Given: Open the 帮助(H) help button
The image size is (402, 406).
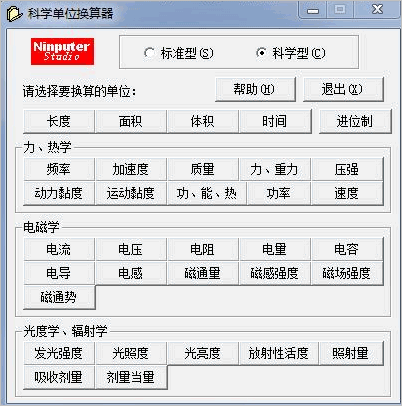Looking at the screenshot, I should point(255,89).
